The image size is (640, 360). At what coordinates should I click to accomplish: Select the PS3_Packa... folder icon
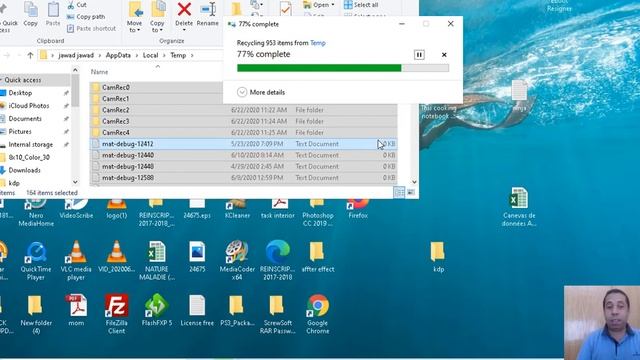pos(237,310)
